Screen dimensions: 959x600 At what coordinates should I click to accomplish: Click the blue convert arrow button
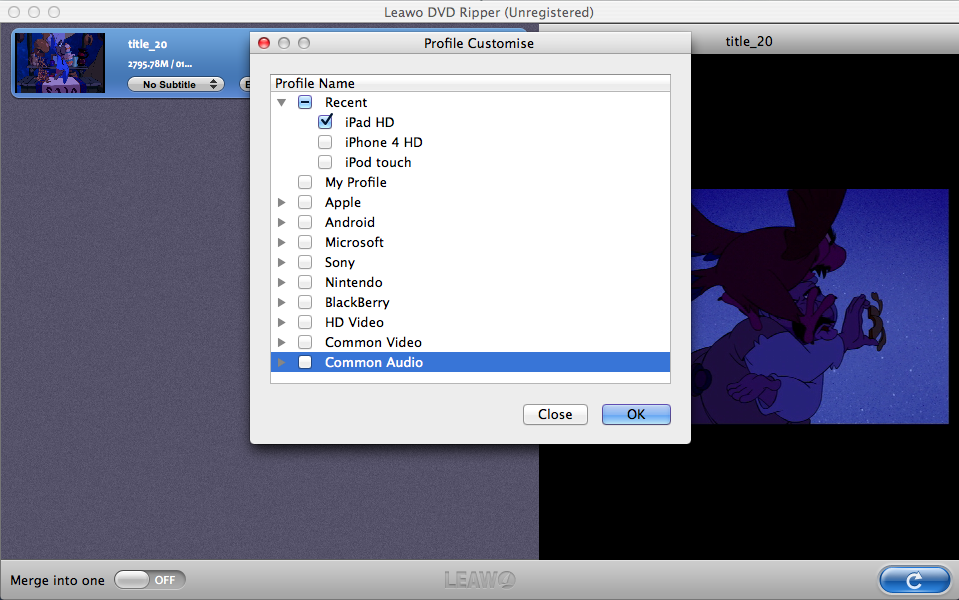point(914,579)
